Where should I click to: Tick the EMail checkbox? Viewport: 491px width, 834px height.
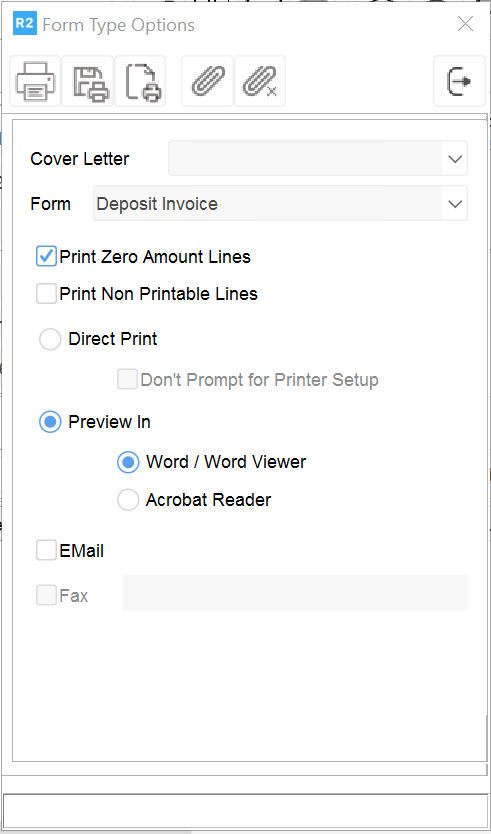pyautogui.click(x=46, y=551)
